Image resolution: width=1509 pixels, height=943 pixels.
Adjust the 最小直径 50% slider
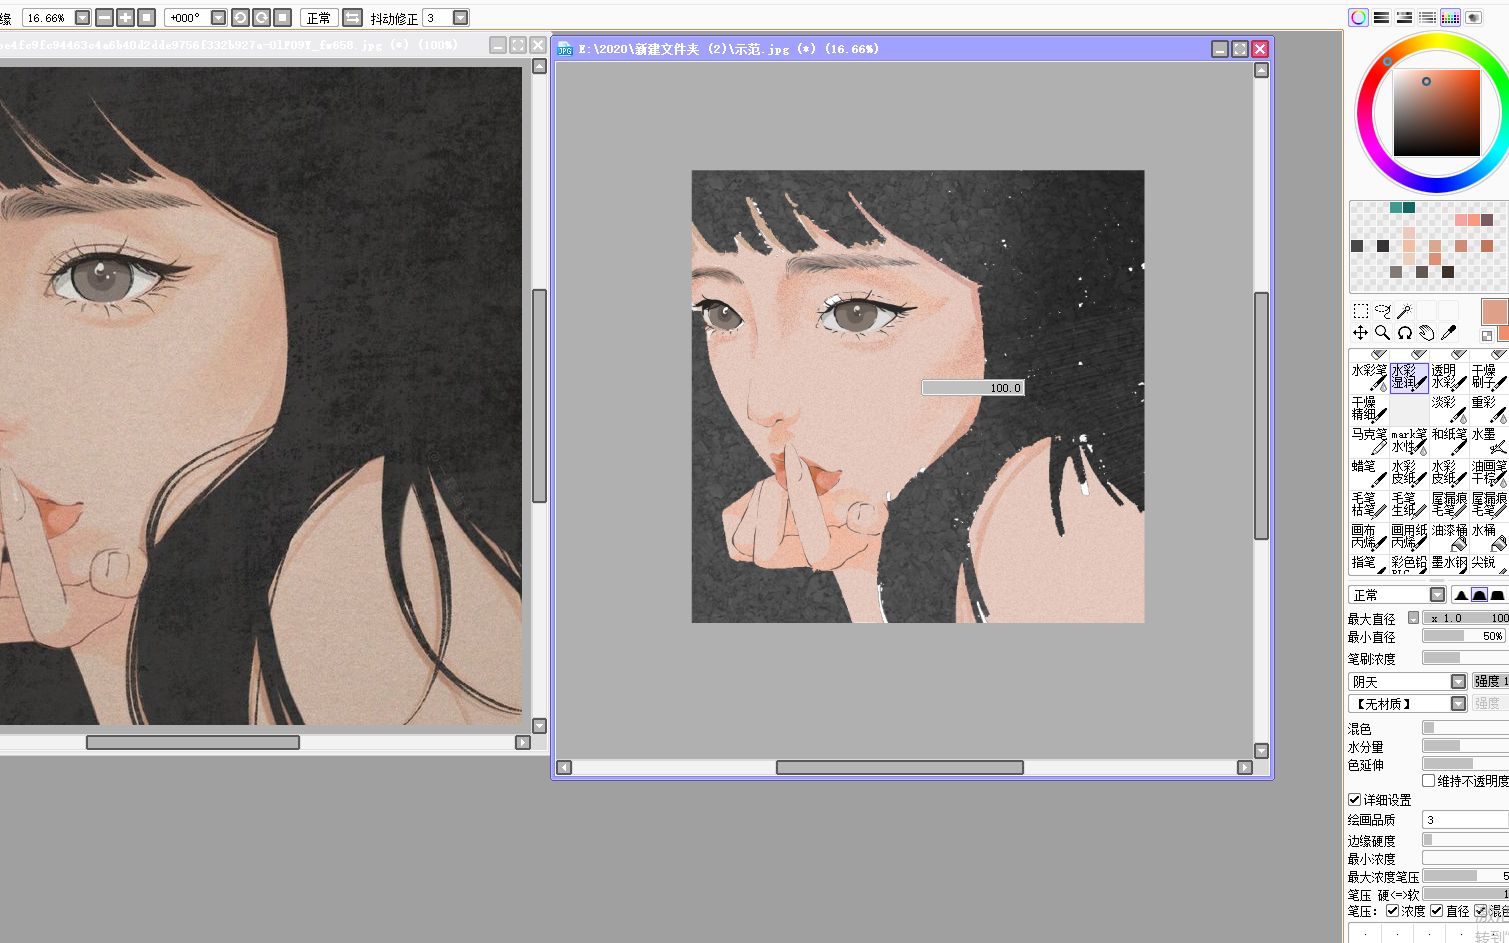tap(1465, 636)
